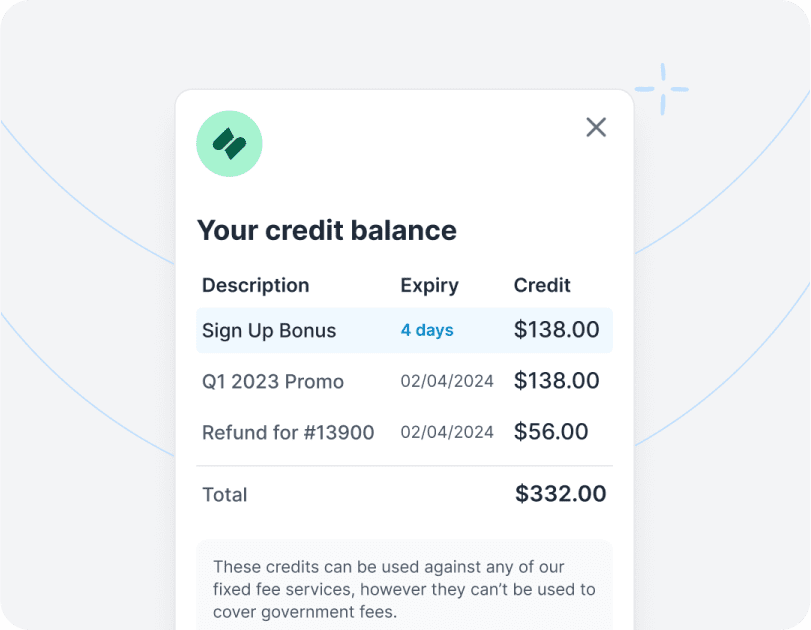Select the highlighted Sign Up Bonus row
This screenshot has width=811, height=630.
tap(404, 330)
